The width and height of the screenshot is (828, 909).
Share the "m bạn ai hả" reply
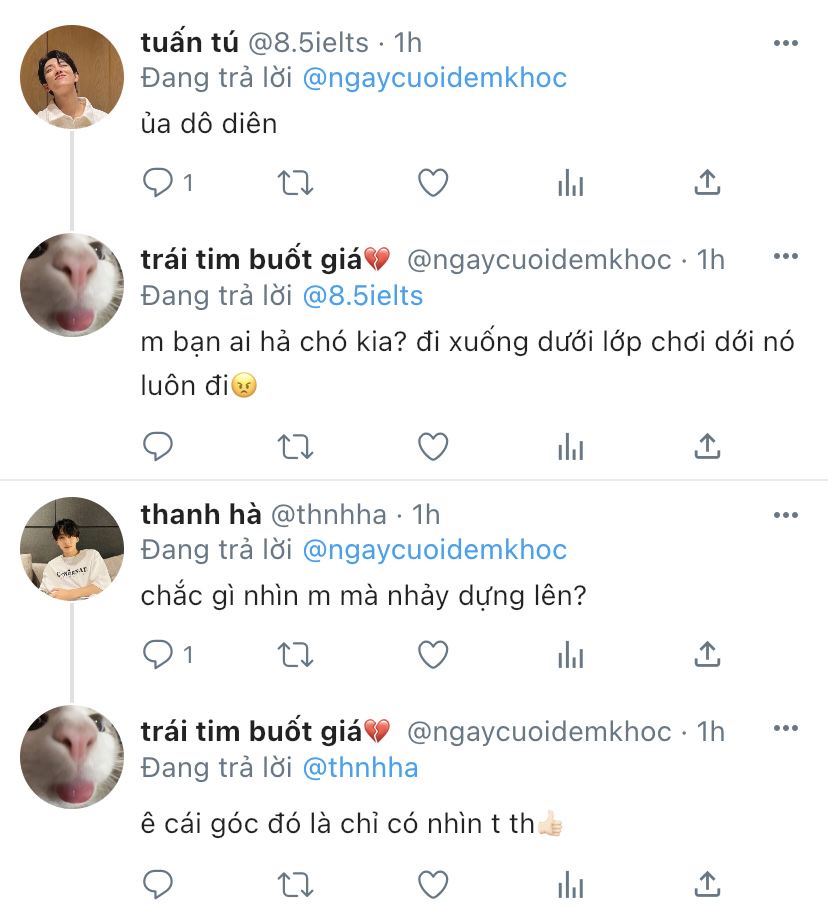(x=707, y=447)
